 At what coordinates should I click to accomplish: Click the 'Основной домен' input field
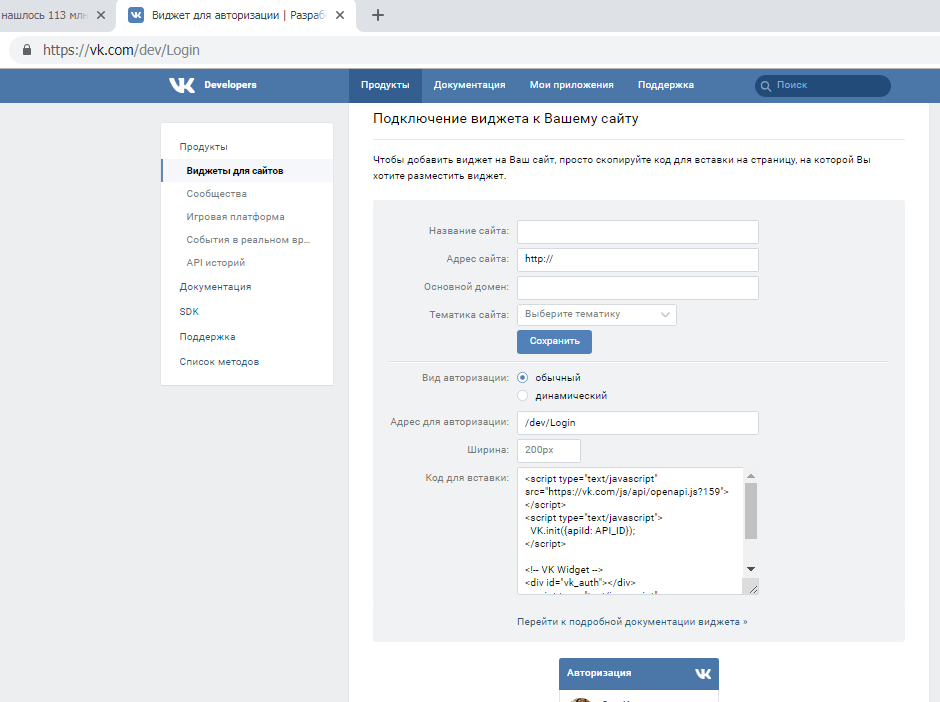pyautogui.click(x=637, y=288)
